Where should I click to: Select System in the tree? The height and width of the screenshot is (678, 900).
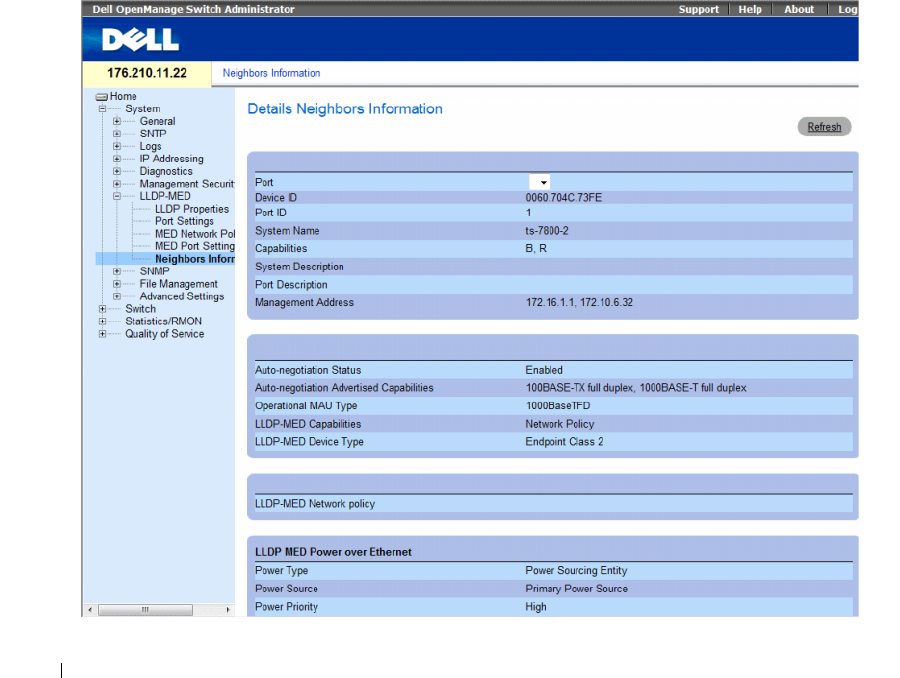point(143,109)
